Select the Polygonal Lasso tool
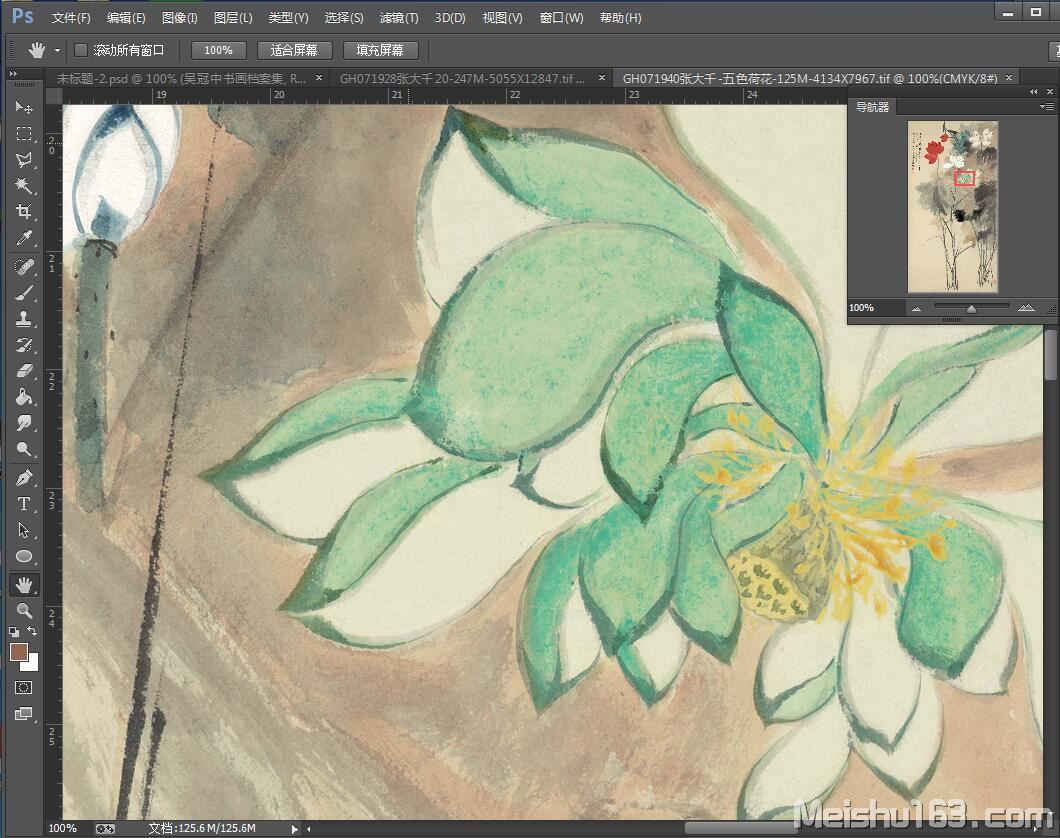Screen dimensions: 1060x838 pyautogui.click(x=24, y=160)
